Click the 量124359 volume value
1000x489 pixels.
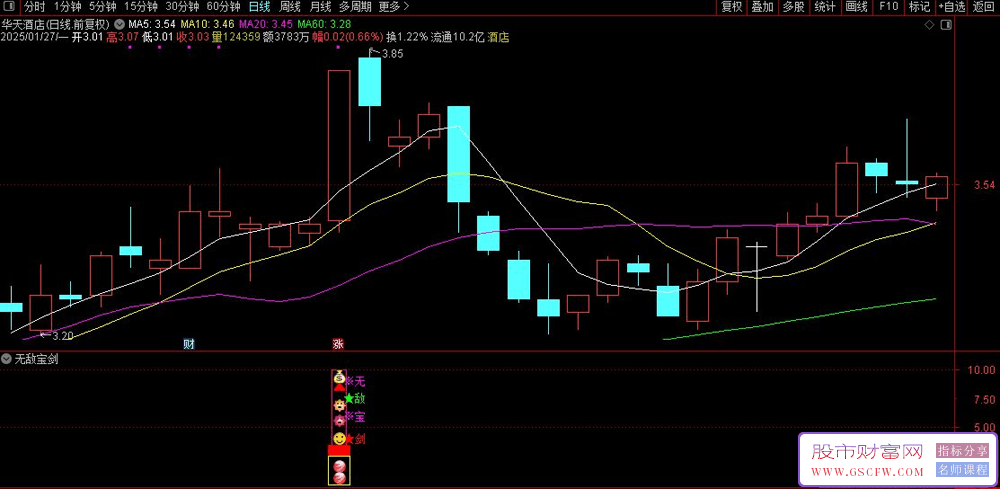237,37
